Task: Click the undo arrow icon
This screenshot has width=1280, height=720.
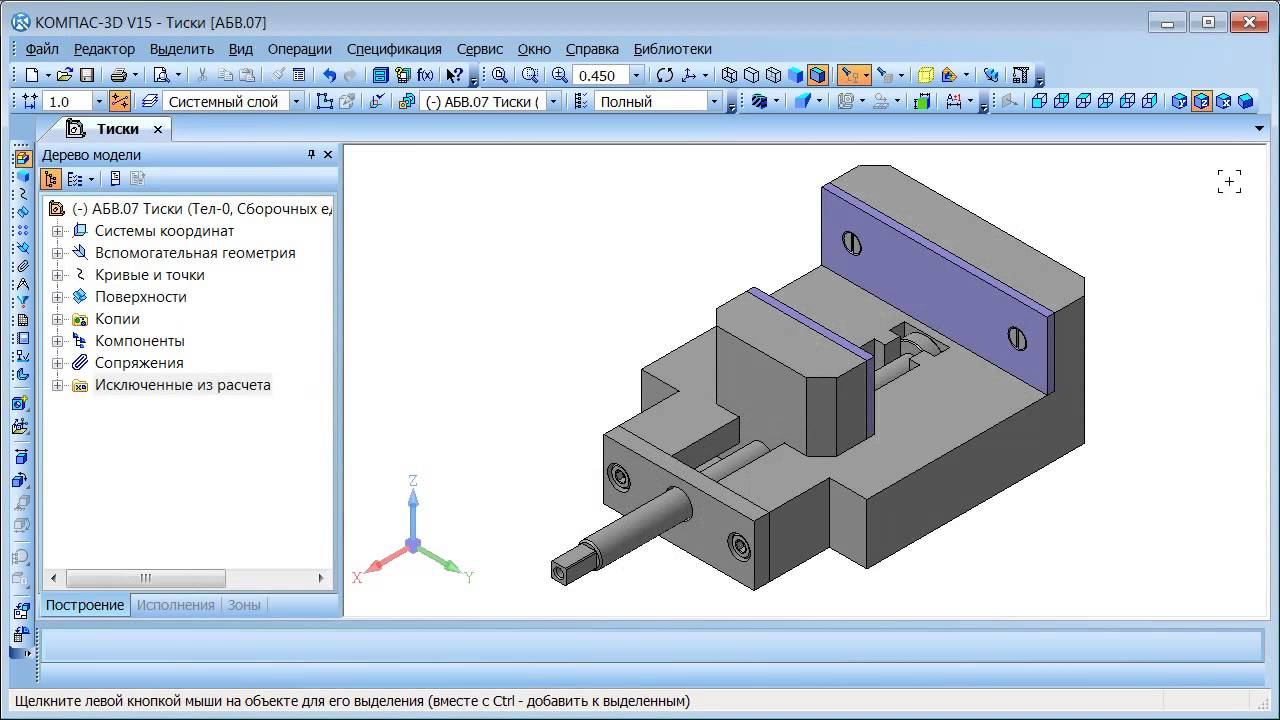Action: (329, 75)
